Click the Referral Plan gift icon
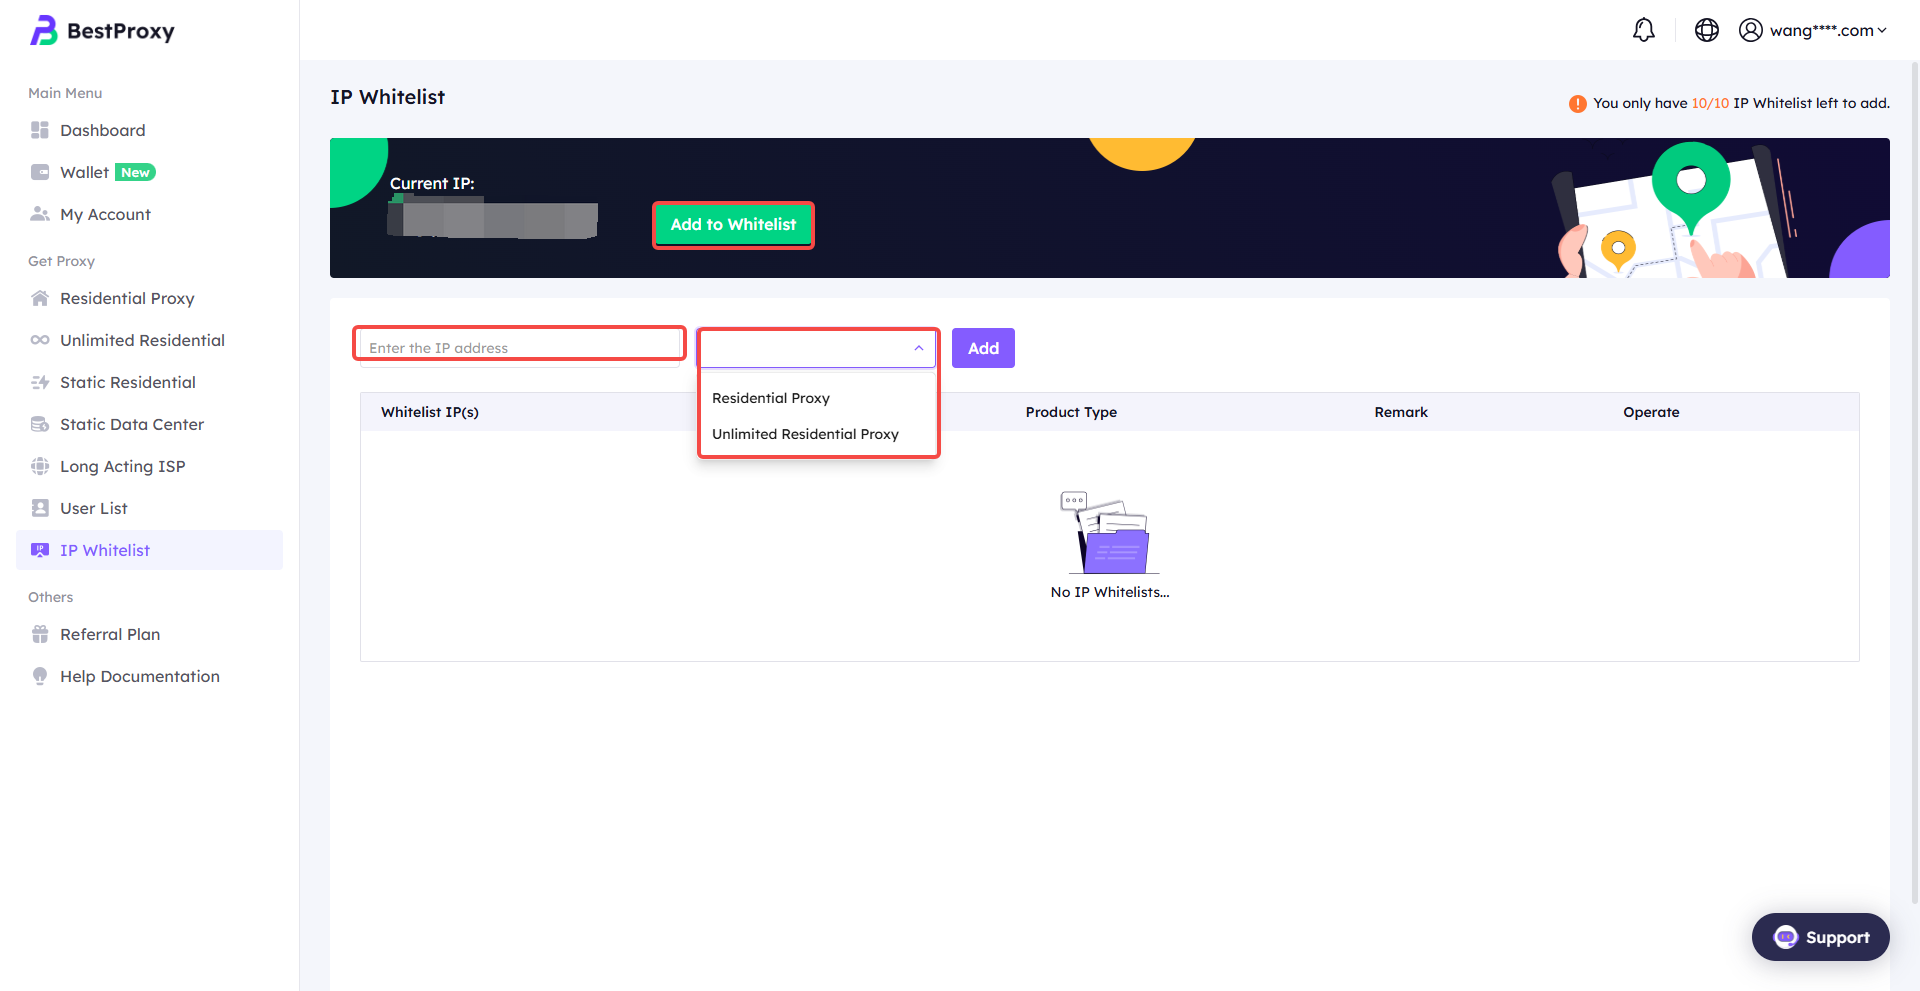 tap(40, 634)
